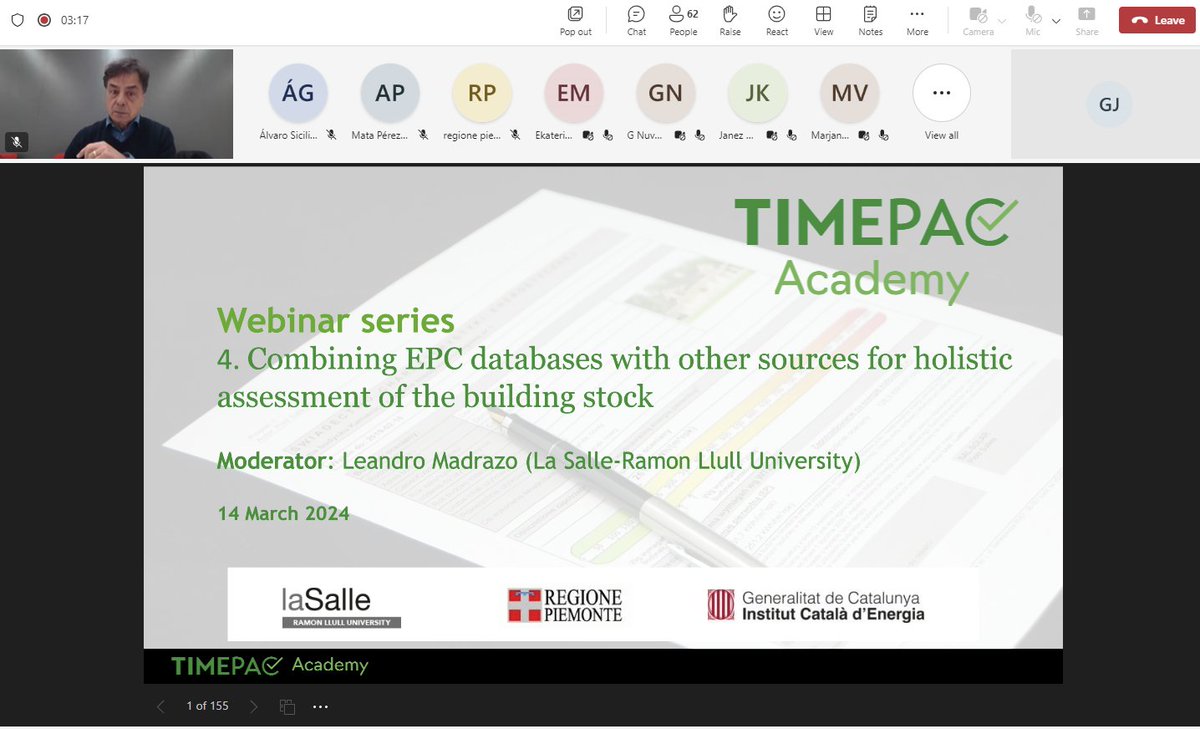Open meeting Notes
This screenshot has height=729, width=1200.
pos(870,20)
